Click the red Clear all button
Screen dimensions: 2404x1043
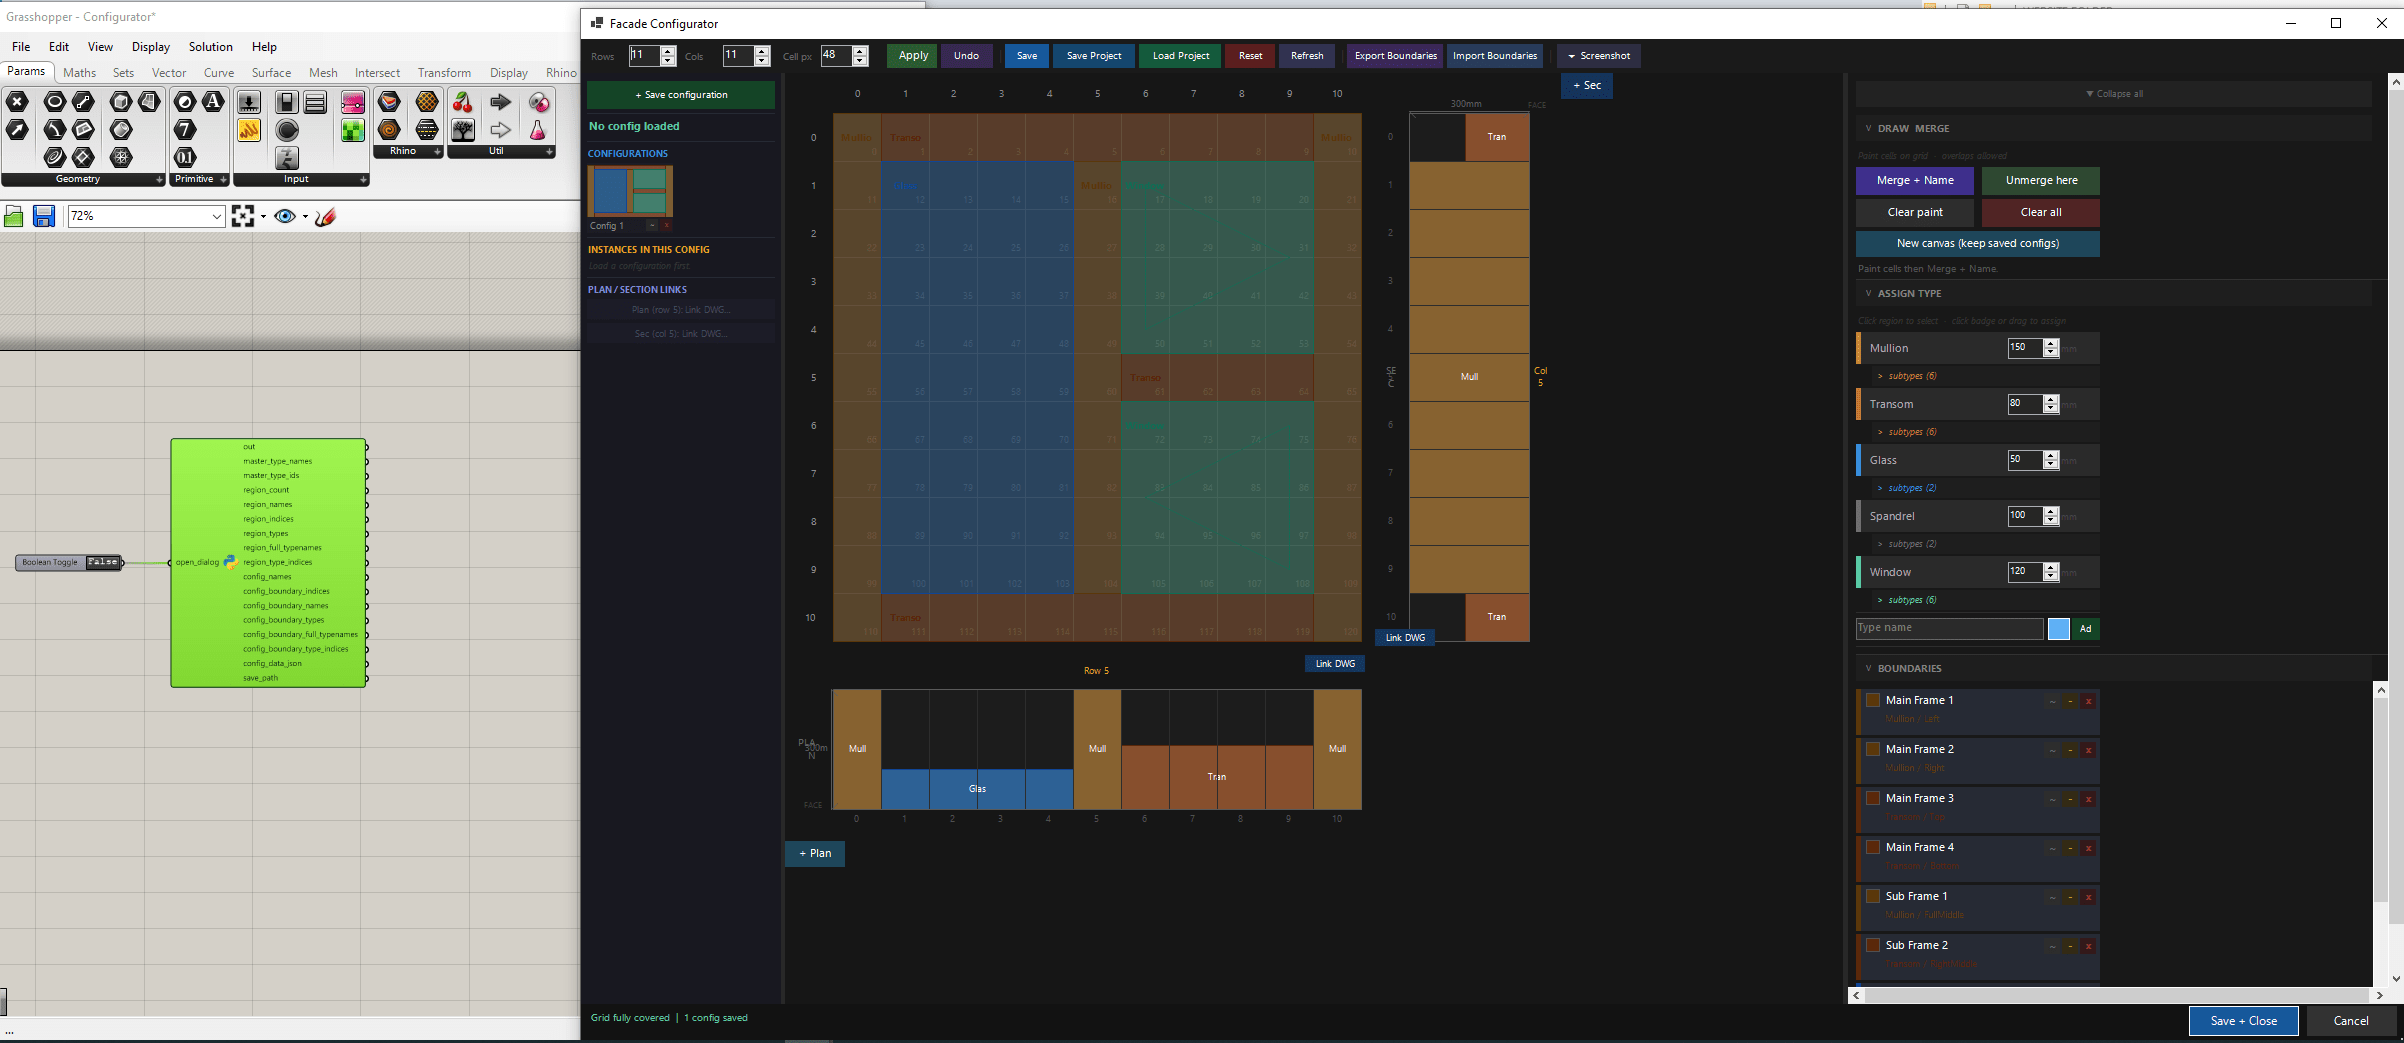pos(2040,212)
